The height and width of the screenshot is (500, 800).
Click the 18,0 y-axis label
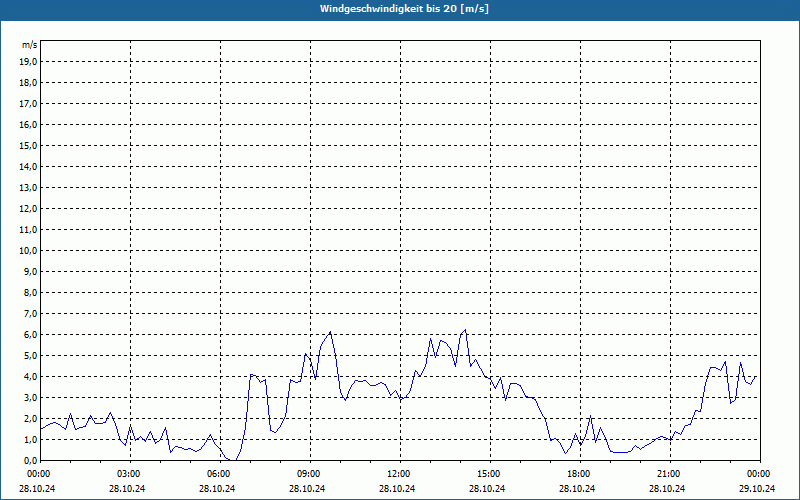pos(28,83)
